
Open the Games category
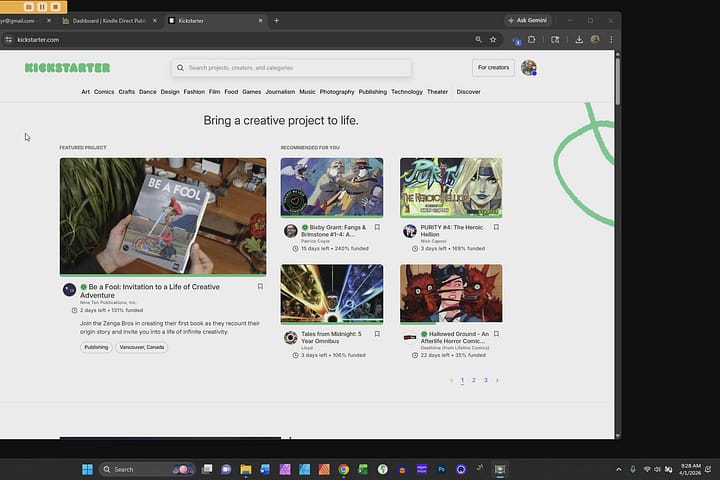[252, 92]
